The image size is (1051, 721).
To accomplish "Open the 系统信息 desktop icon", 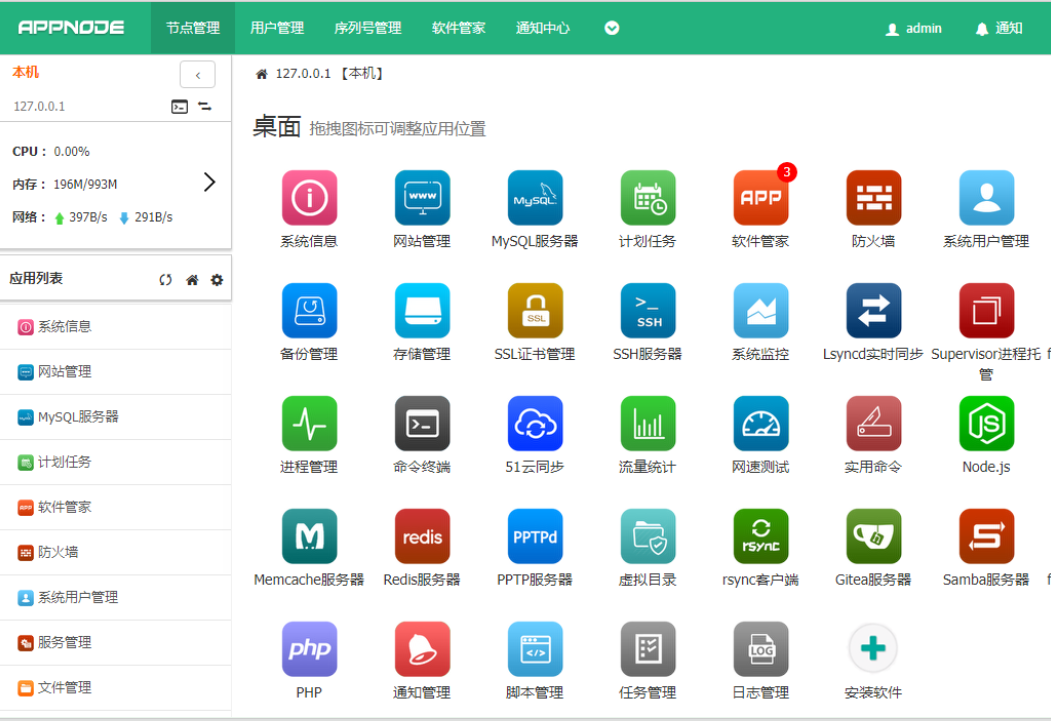I will 309,198.
